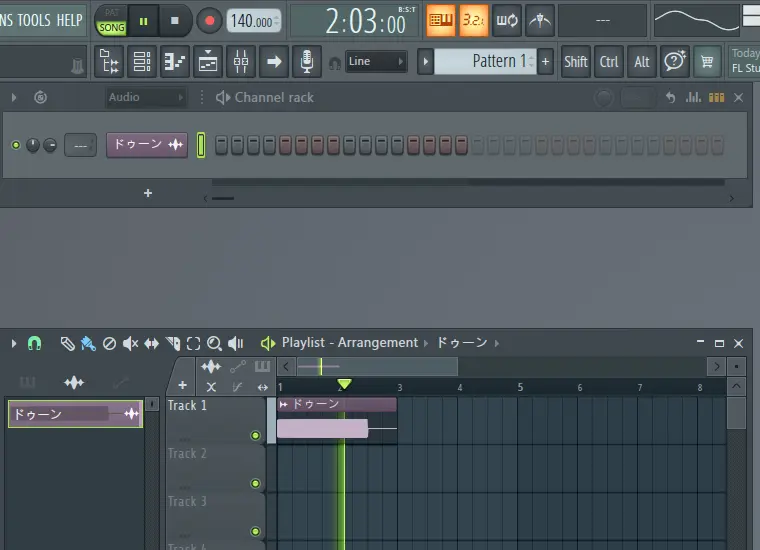Open the Browser view icon
The height and width of the screenshot is (550, 760).
(142, 62)
